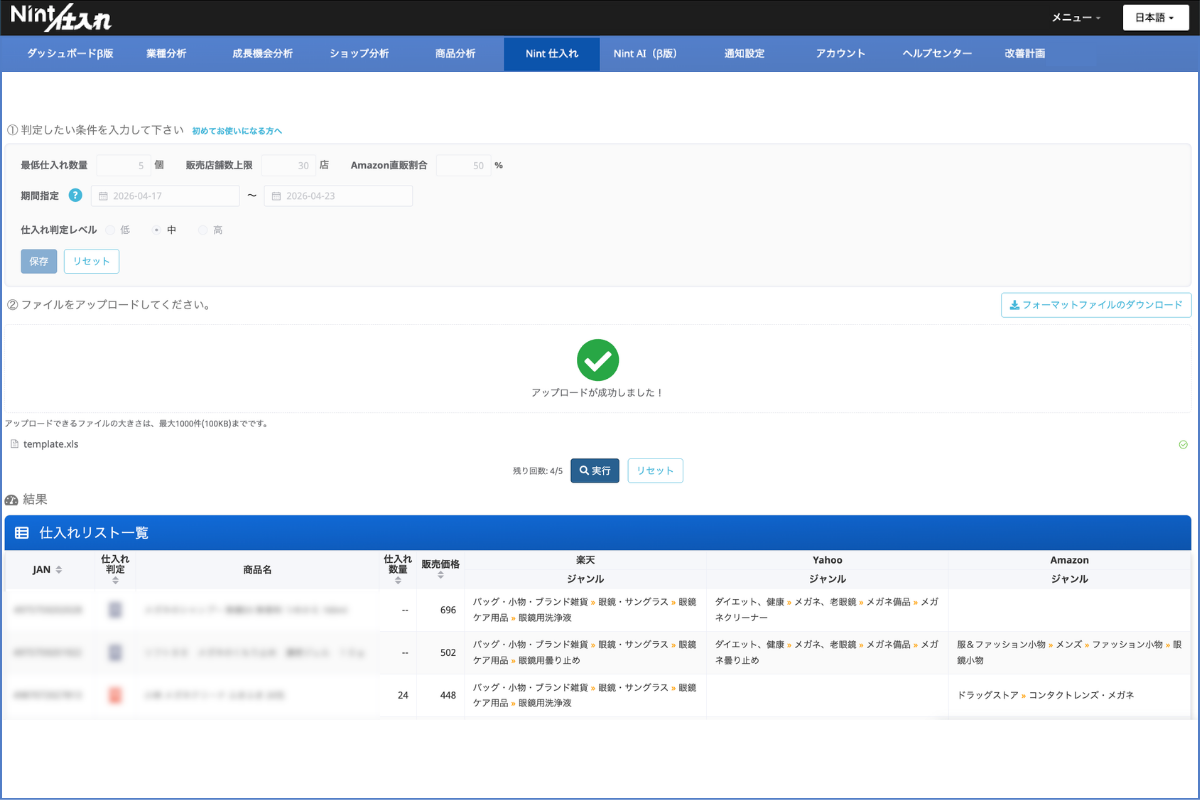Click the Yahoo column group header
This screenshot has height=800, width=1200.
[x=827, y=560]
